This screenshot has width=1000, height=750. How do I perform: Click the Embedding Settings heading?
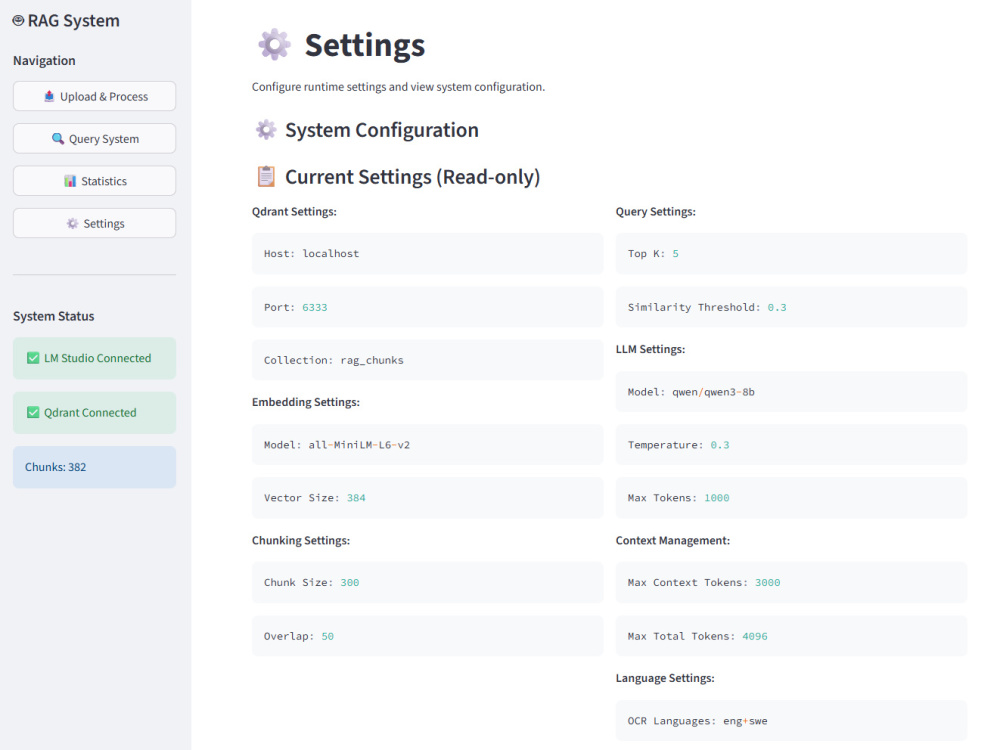[305, 402]
